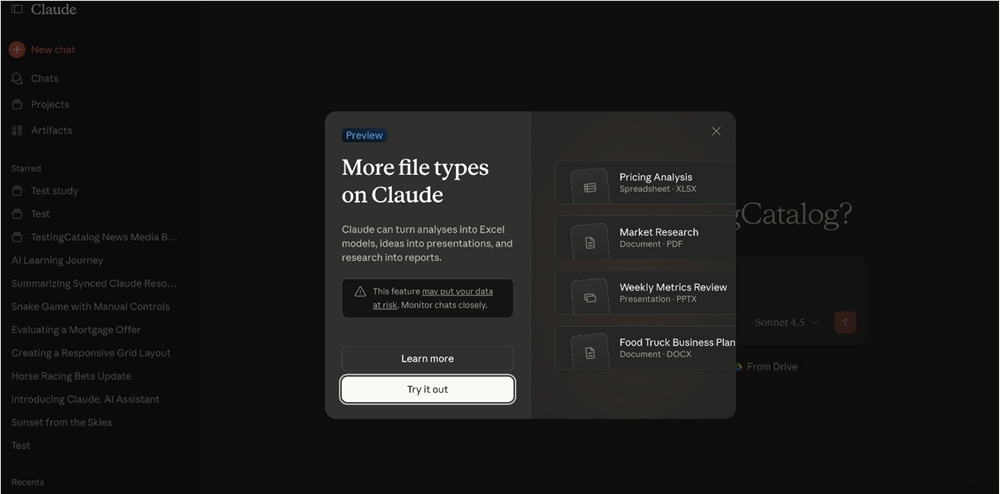
Task: Click the New chat plus icon
Action: [x=17, y=49]
